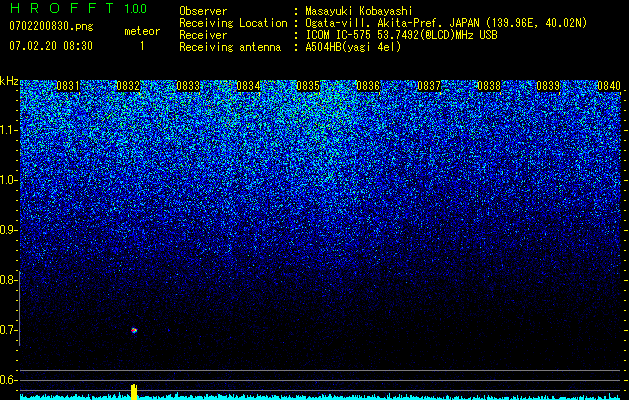Click the 0837 time marker
The width and height of the screenshot is (629, 400).
click(x=429, y=86)
